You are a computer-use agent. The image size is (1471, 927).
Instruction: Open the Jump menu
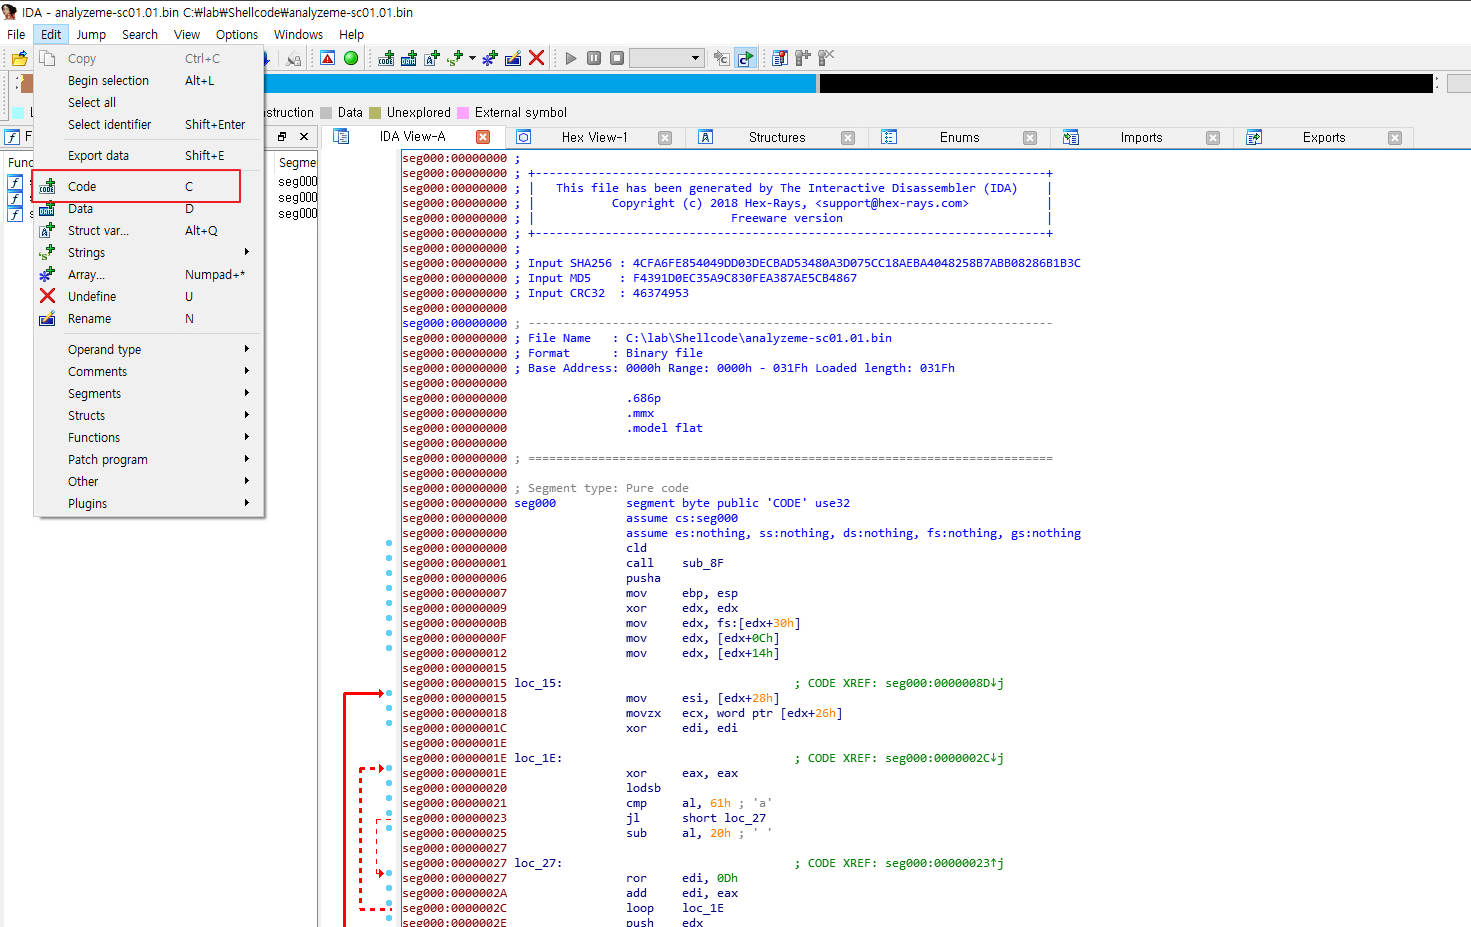click(91, 34)
